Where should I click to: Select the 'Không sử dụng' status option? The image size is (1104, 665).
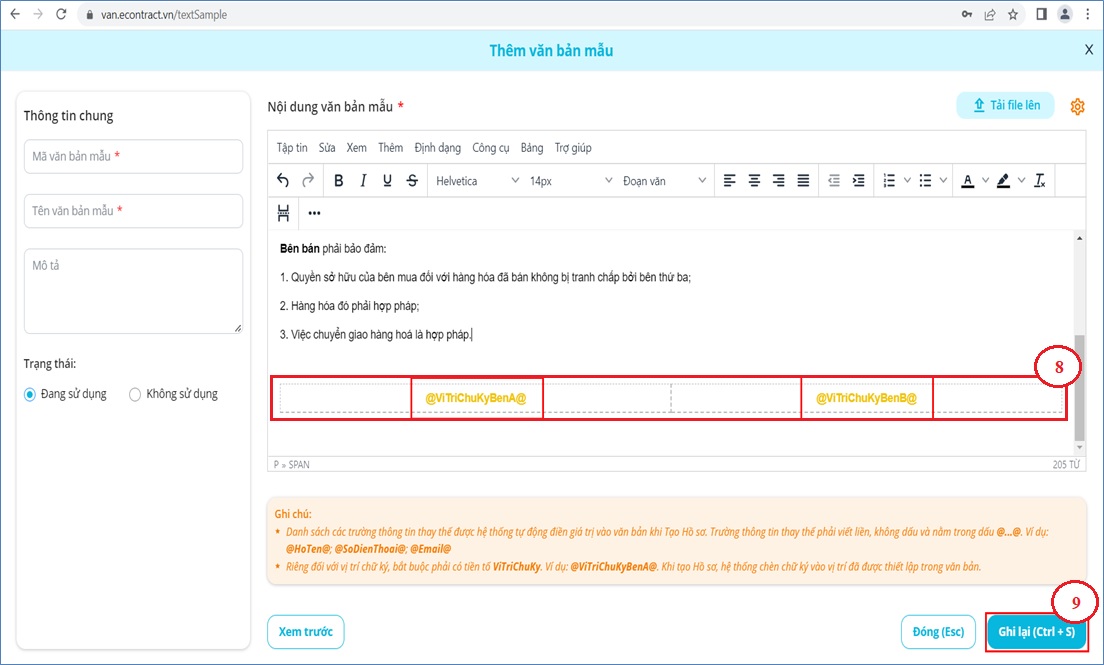135,394
